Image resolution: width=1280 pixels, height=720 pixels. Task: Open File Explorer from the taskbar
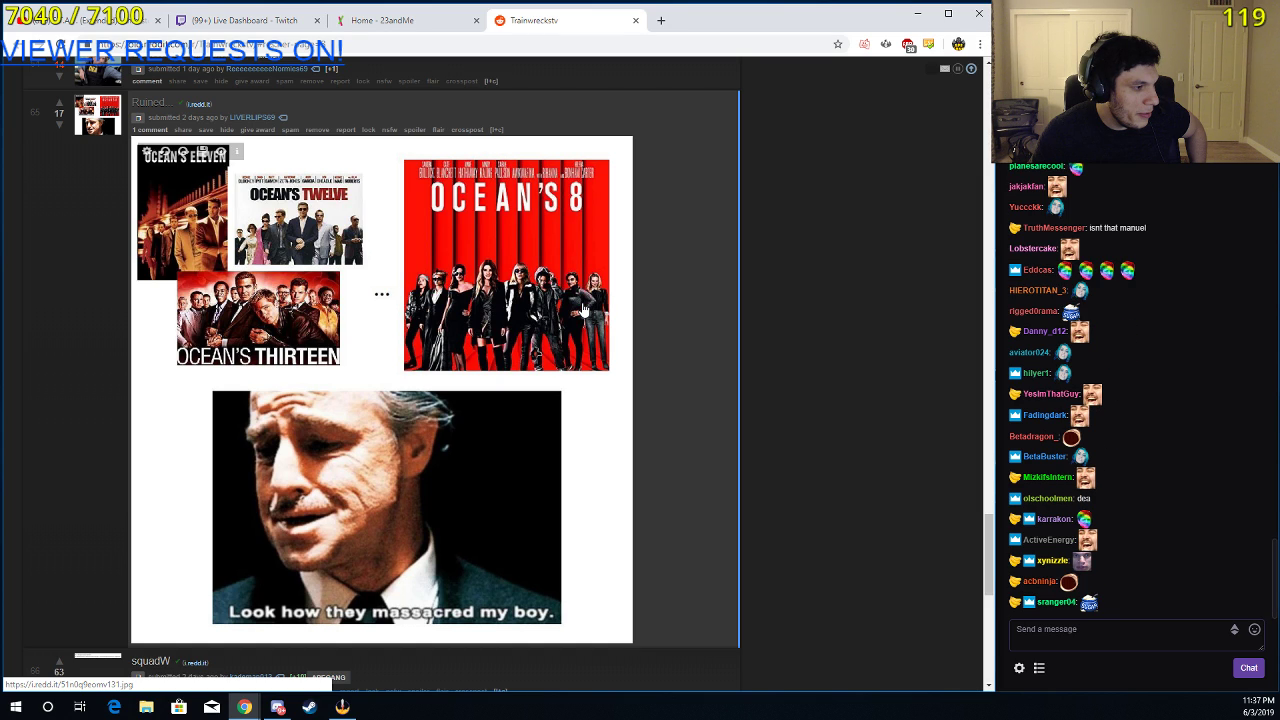pos(146,707)
